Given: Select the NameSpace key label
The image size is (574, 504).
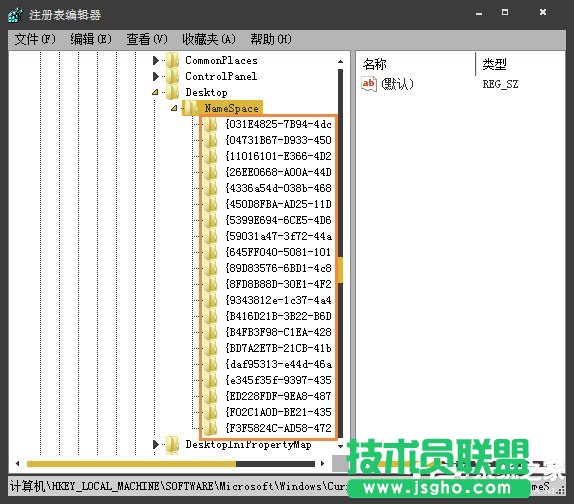Looking at the screenshot, I should (x=231, y=108).
